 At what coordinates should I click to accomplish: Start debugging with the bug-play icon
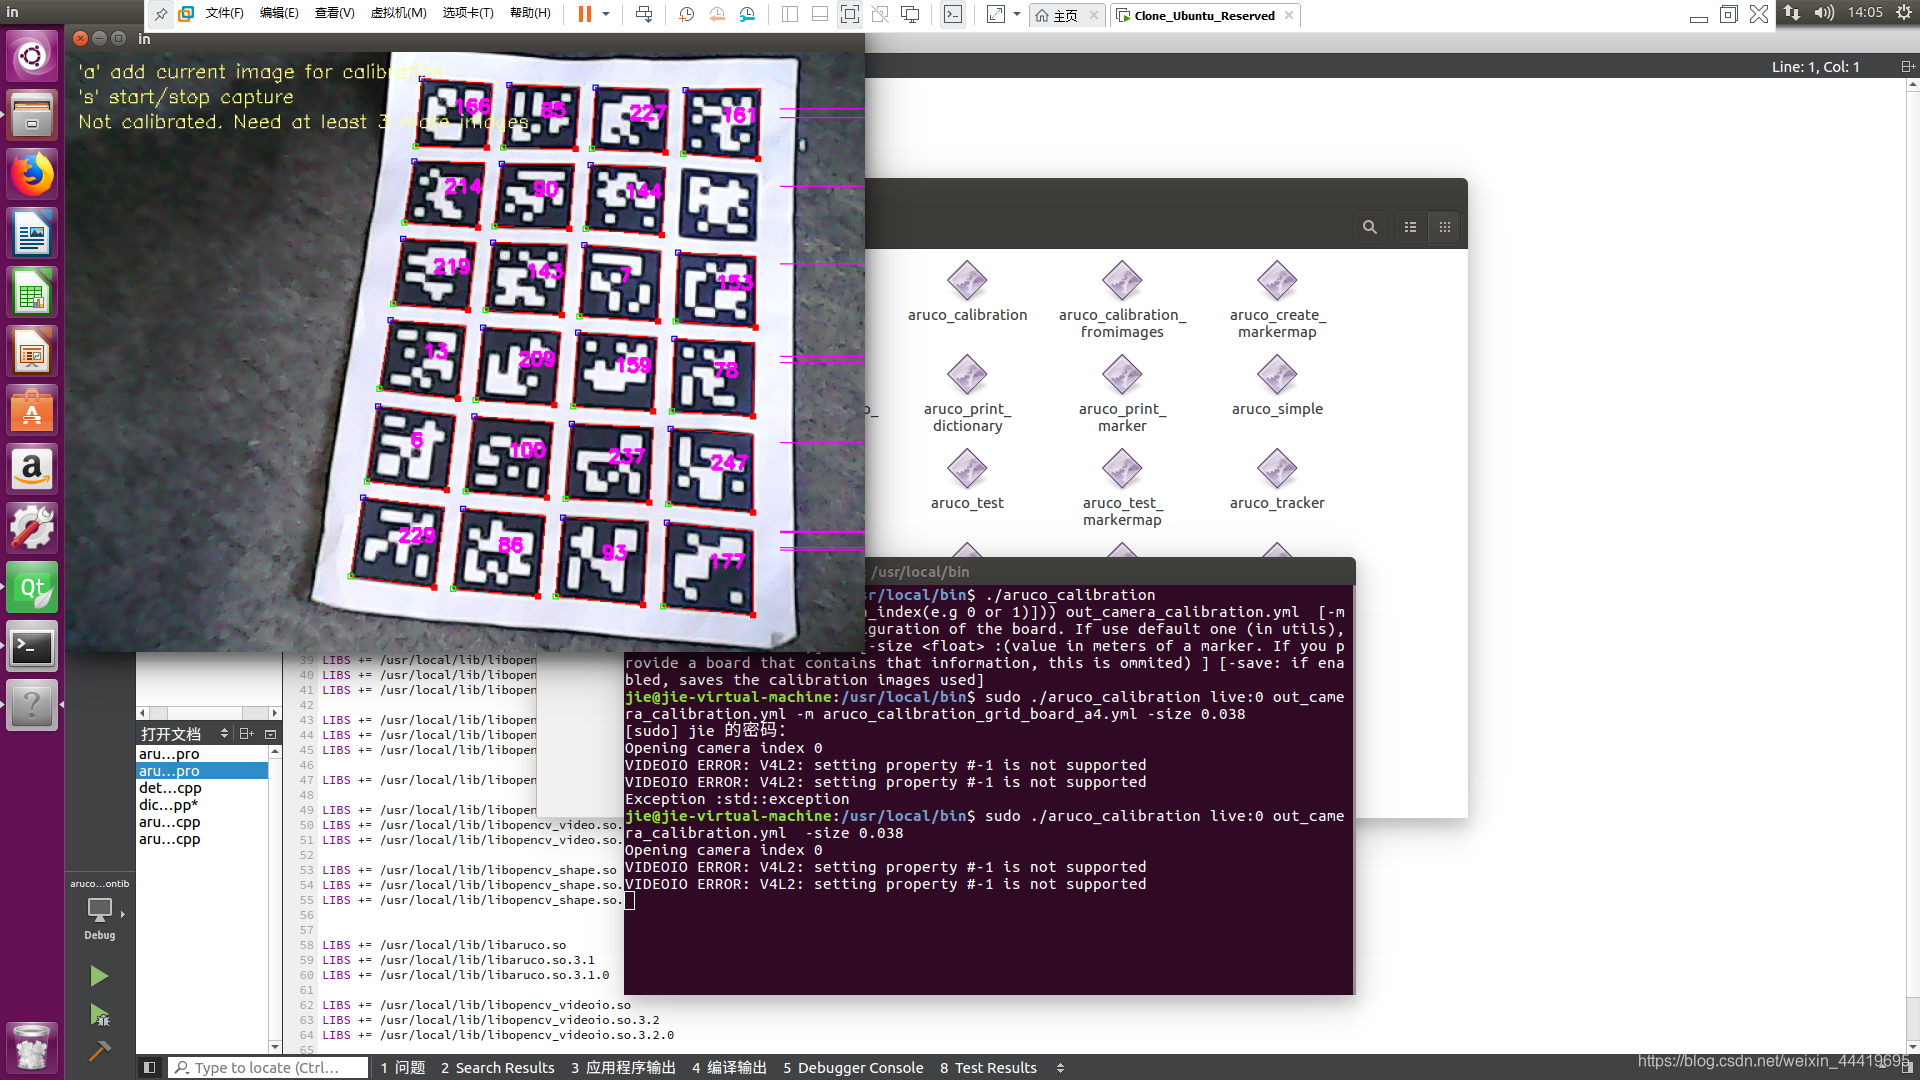(99, 1015)
